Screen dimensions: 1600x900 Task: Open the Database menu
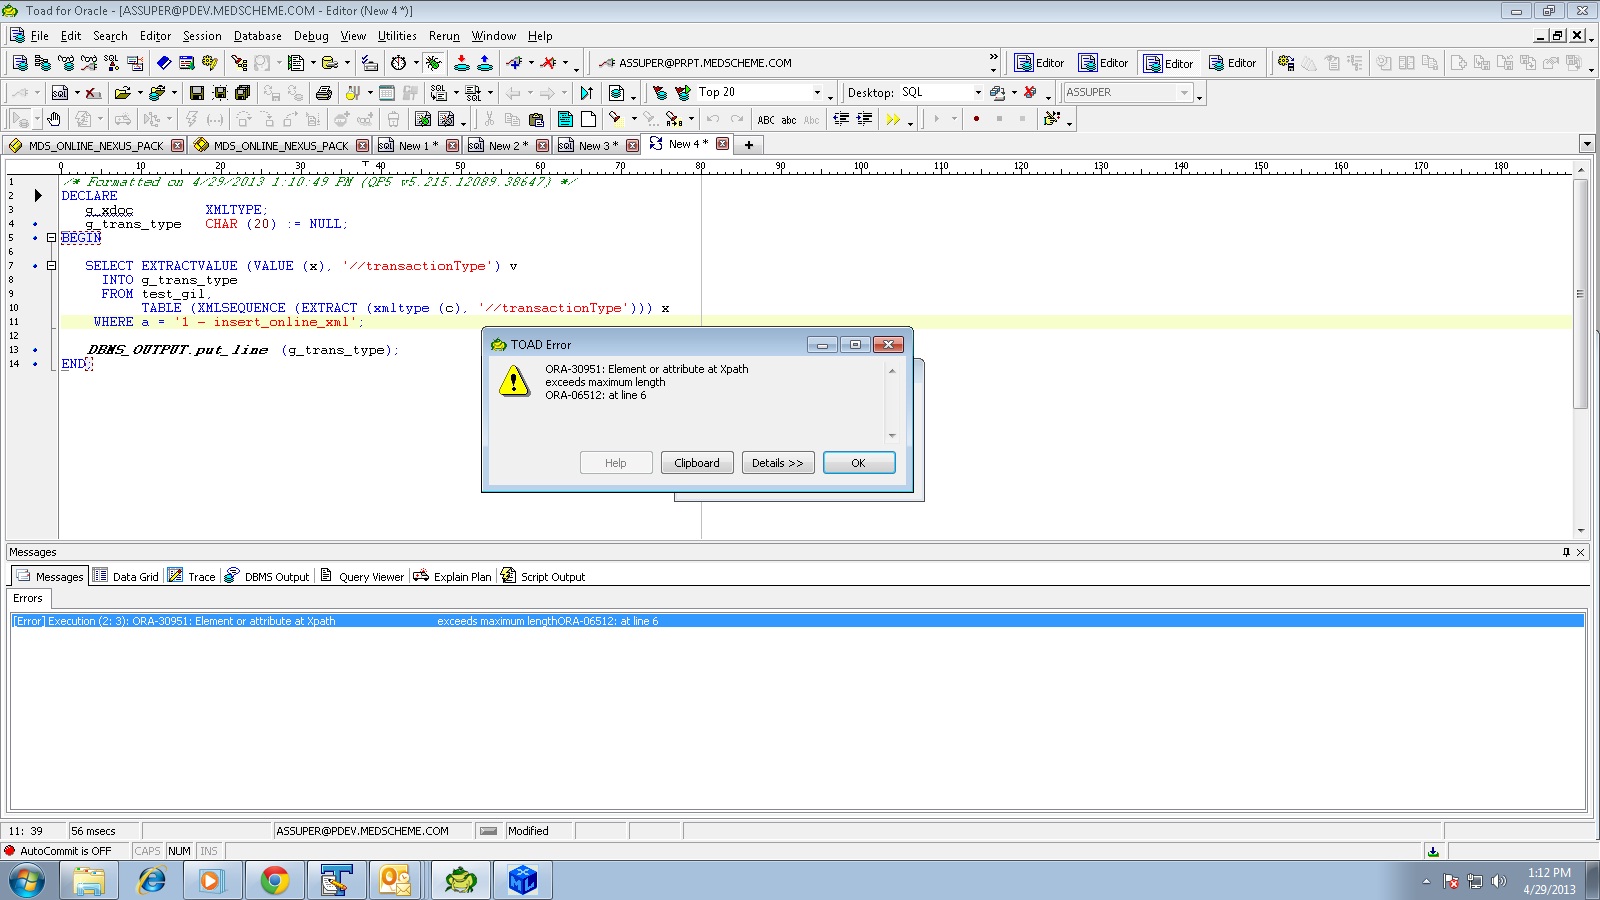[257, 36]
